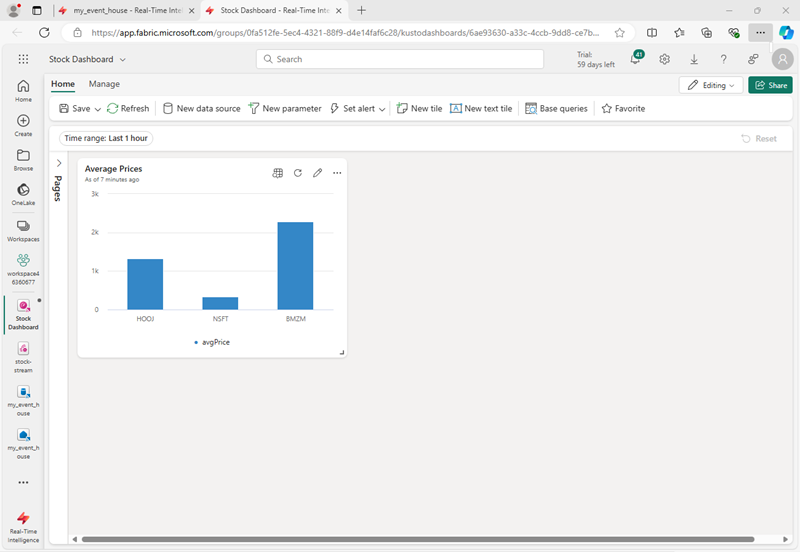Open more menu on Average Prices tile
The width and height of the screenshot is (800, 552).
pos(337,173)
